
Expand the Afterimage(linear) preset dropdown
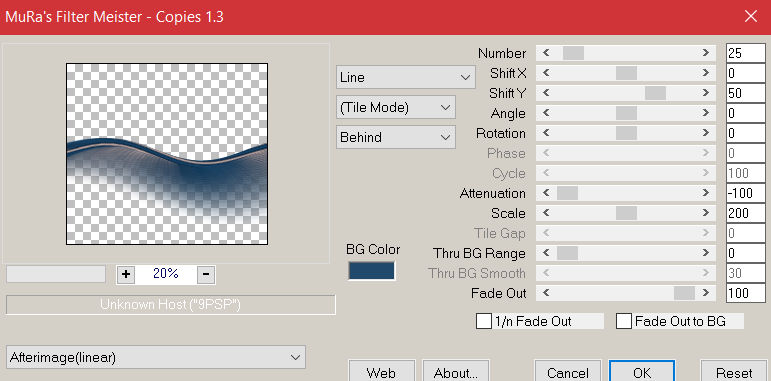tap(156, 357)
